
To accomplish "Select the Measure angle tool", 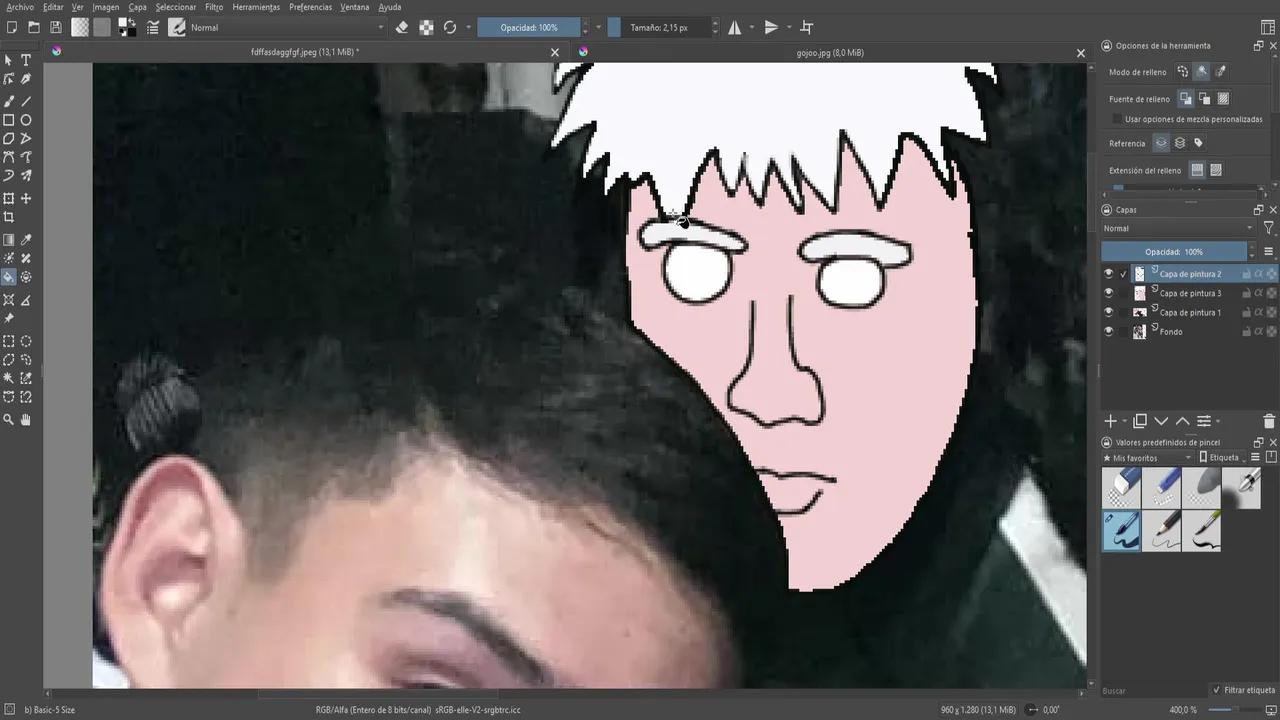I will (26, 300).
